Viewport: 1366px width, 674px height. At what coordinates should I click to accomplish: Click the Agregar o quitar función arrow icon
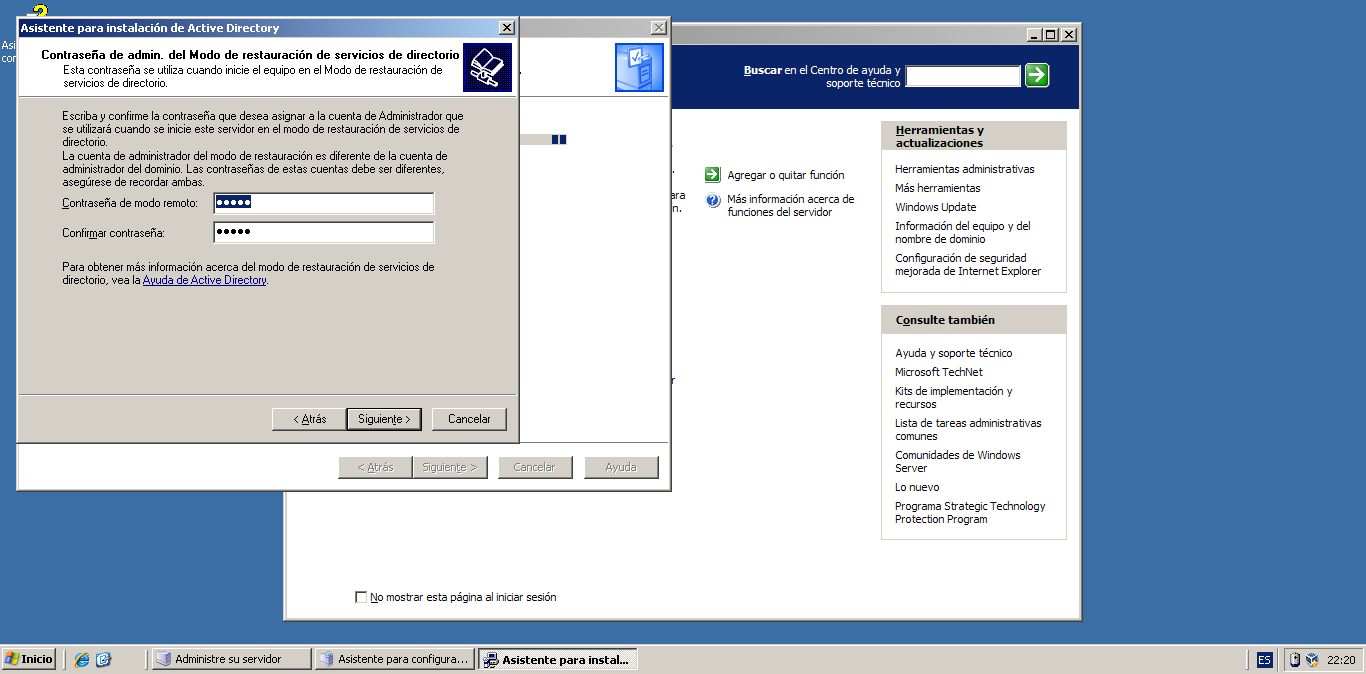(713, 175)
